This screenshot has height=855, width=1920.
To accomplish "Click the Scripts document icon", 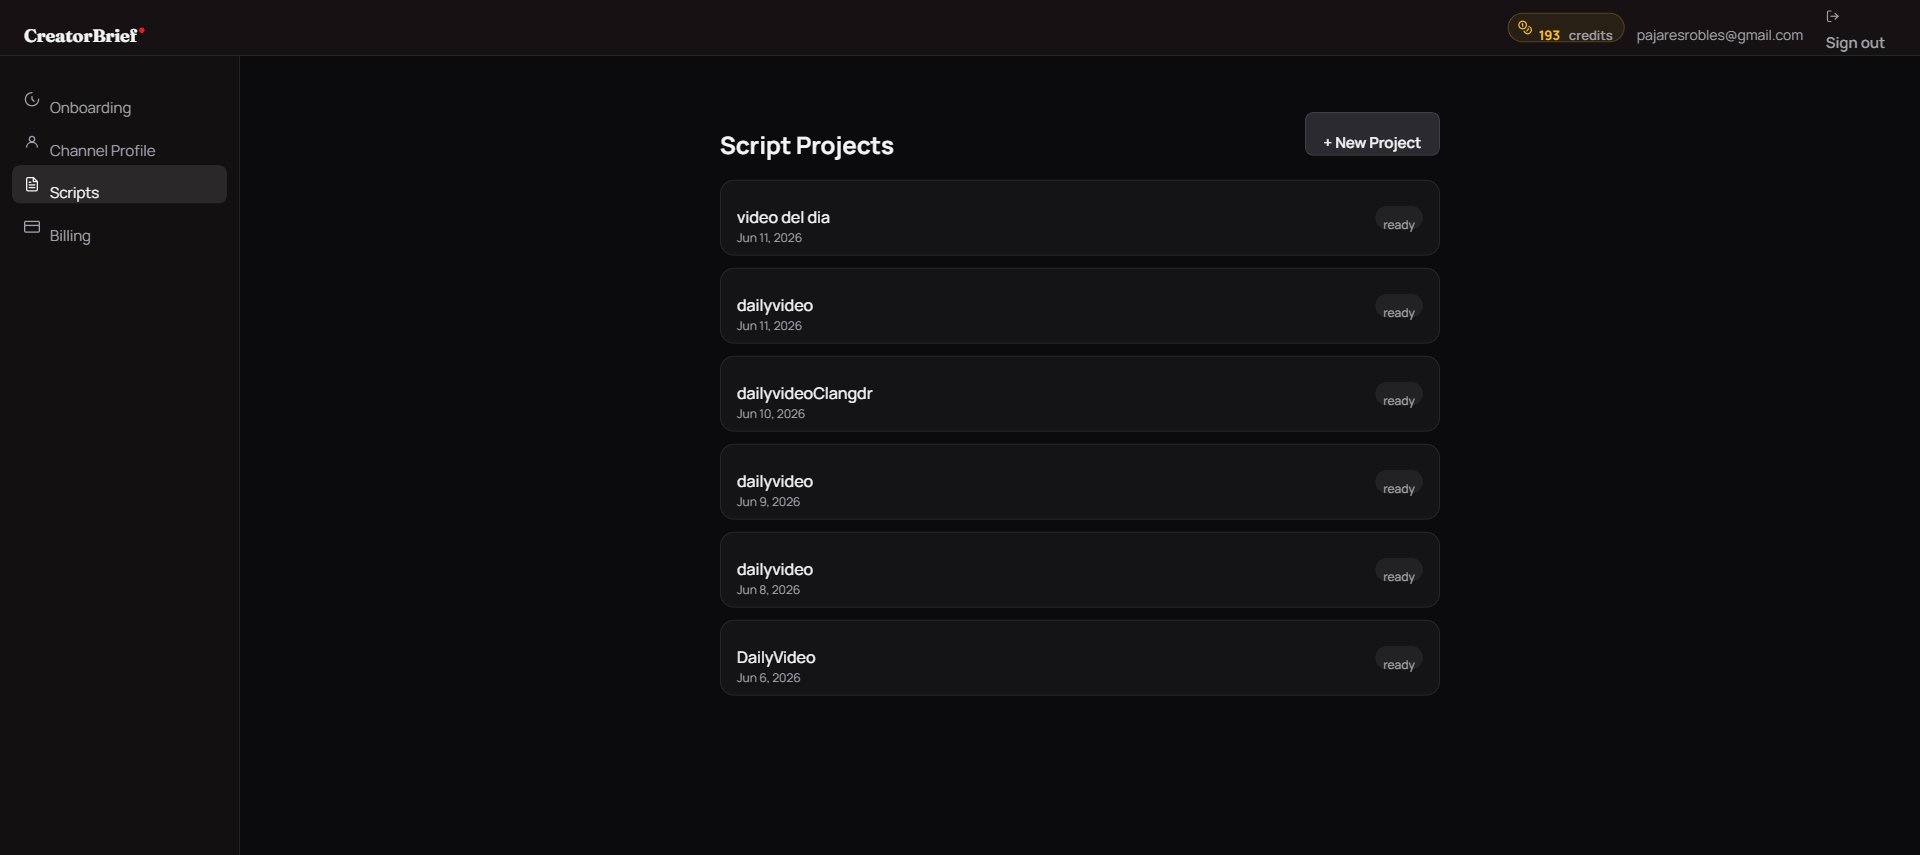I will (32, 184).
